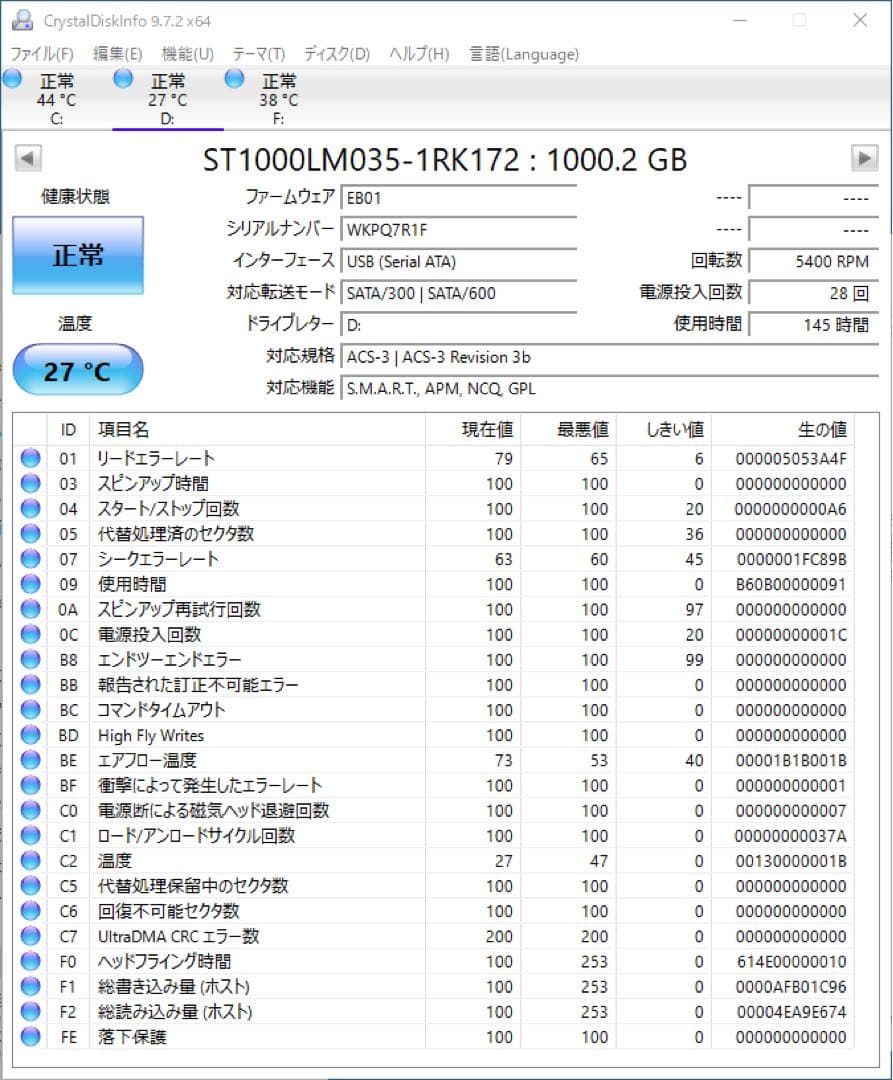Select the firmware value EB01
This screenshot has width=893, height=1080.
pos(459,197)
